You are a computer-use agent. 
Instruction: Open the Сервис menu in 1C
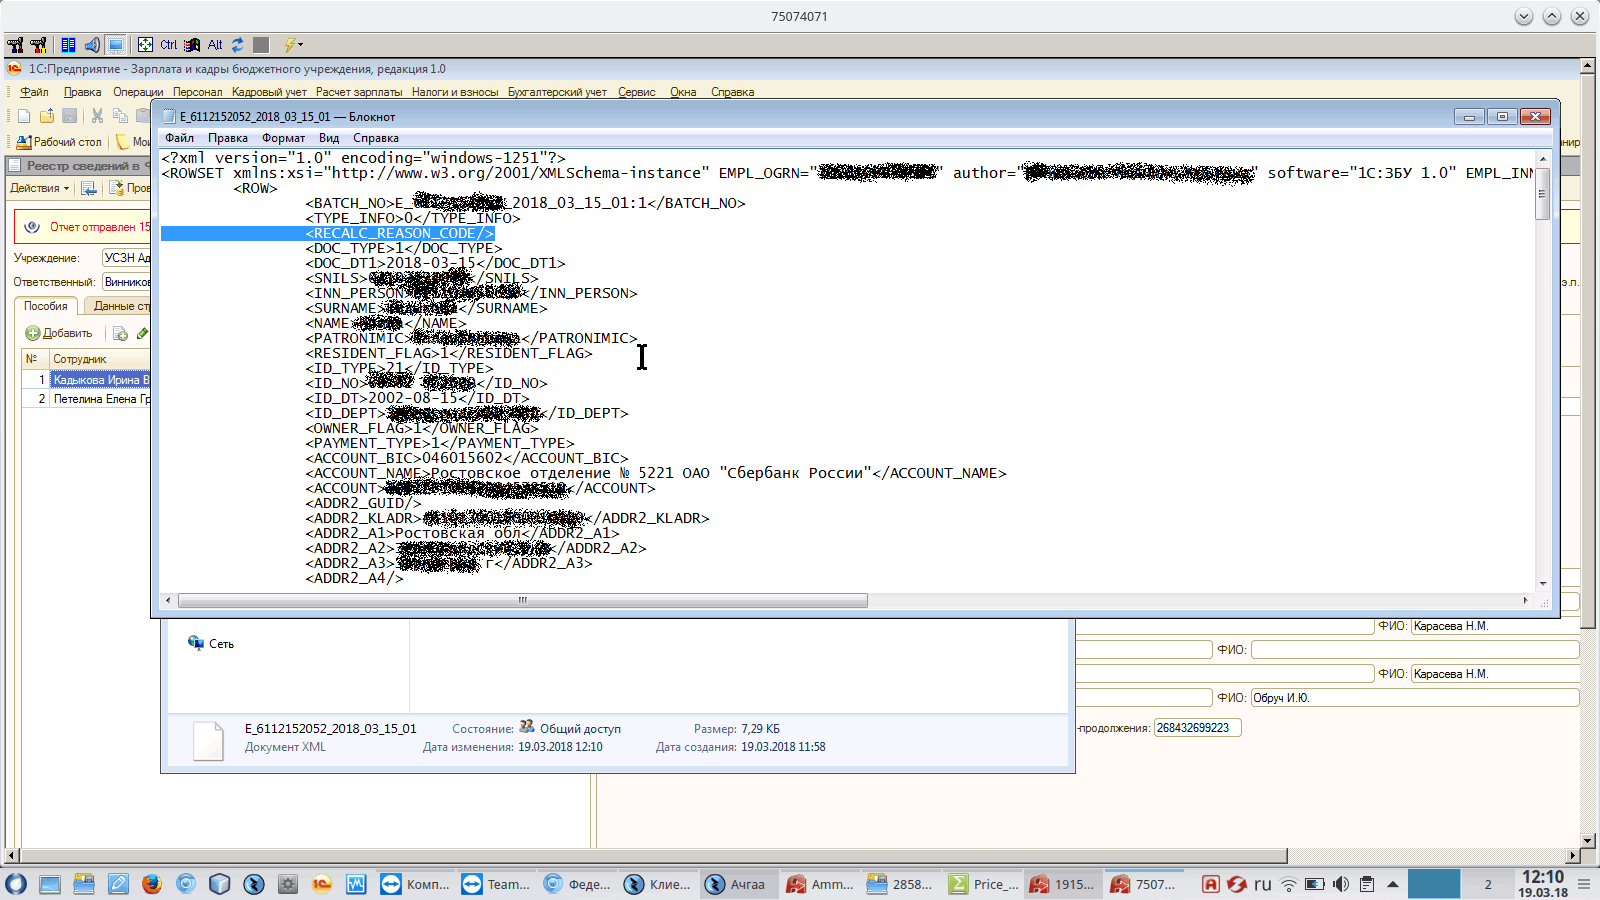click(637, 92)
